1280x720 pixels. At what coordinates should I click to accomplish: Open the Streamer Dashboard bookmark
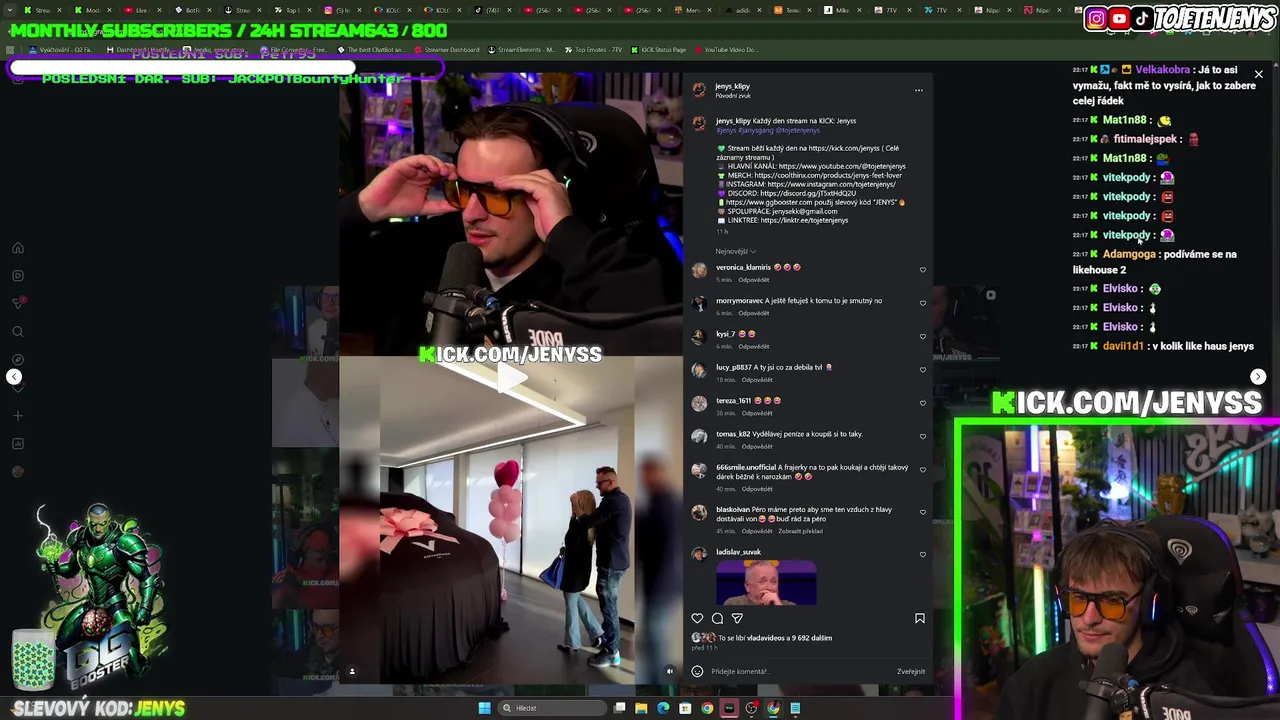[x=449, y=50]
